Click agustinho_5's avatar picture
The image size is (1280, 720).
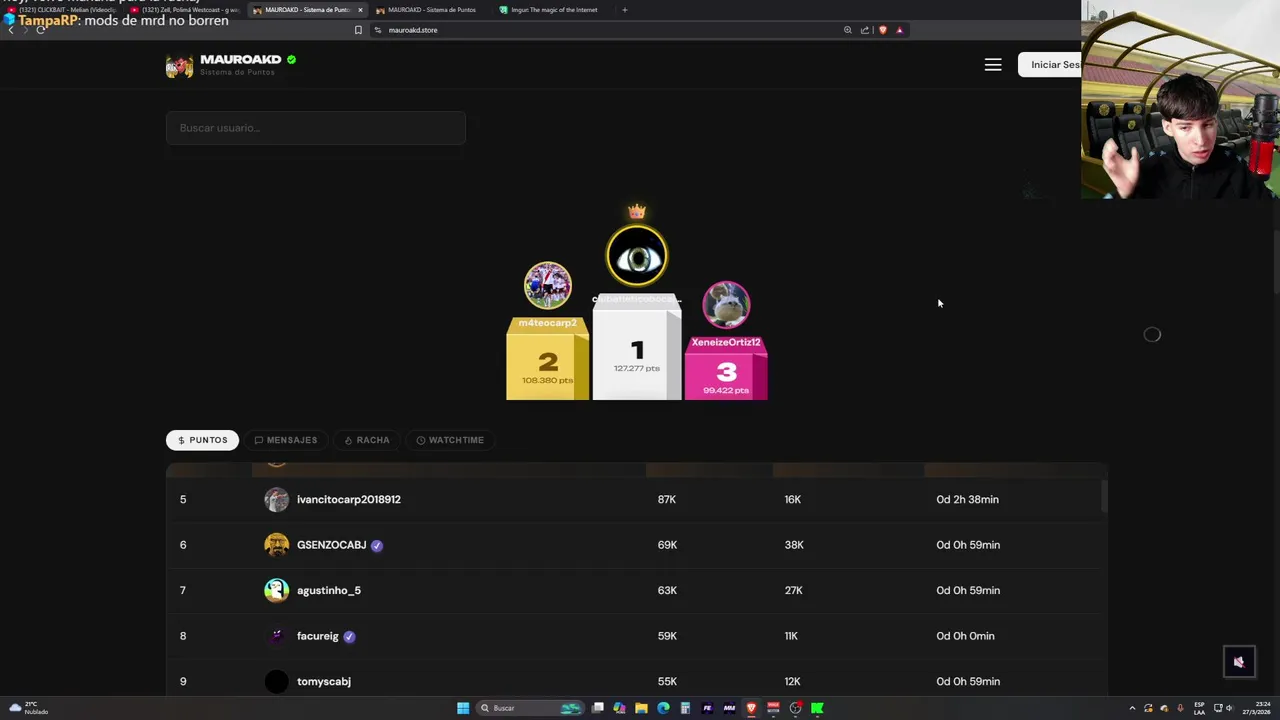pyautogui.click(x=276, y=590)
